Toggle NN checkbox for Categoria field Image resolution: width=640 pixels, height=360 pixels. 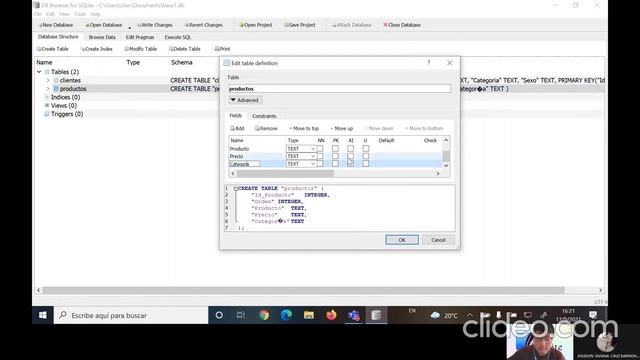click(x=320, y=164)
